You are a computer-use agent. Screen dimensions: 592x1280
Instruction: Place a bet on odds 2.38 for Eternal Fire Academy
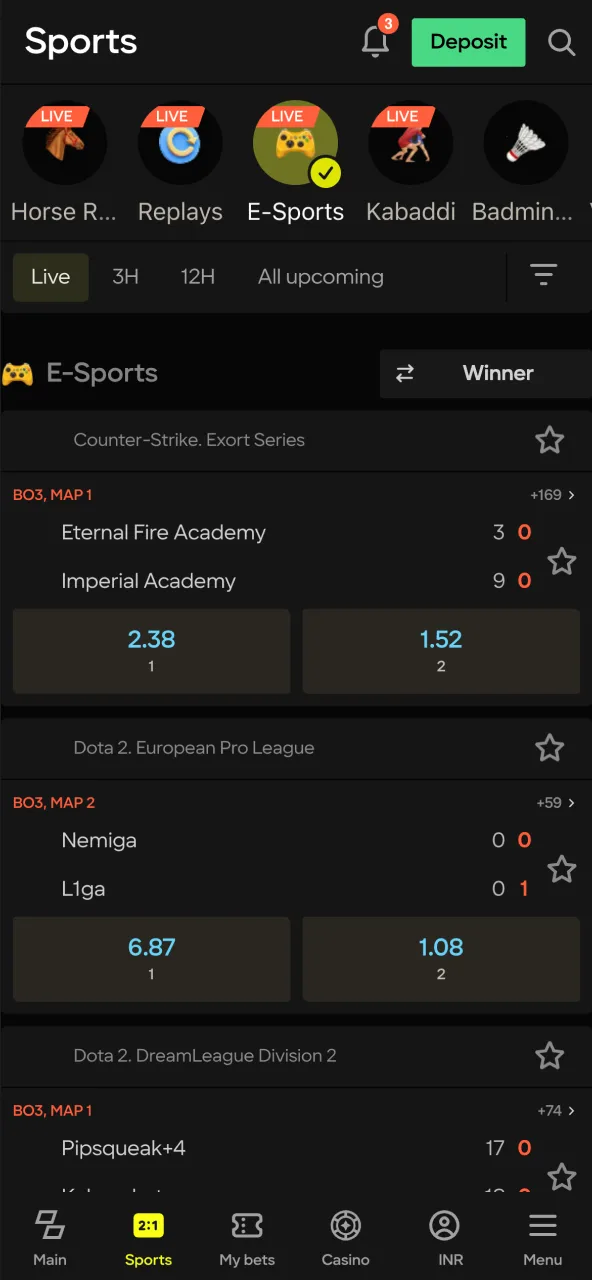(151, 651)
